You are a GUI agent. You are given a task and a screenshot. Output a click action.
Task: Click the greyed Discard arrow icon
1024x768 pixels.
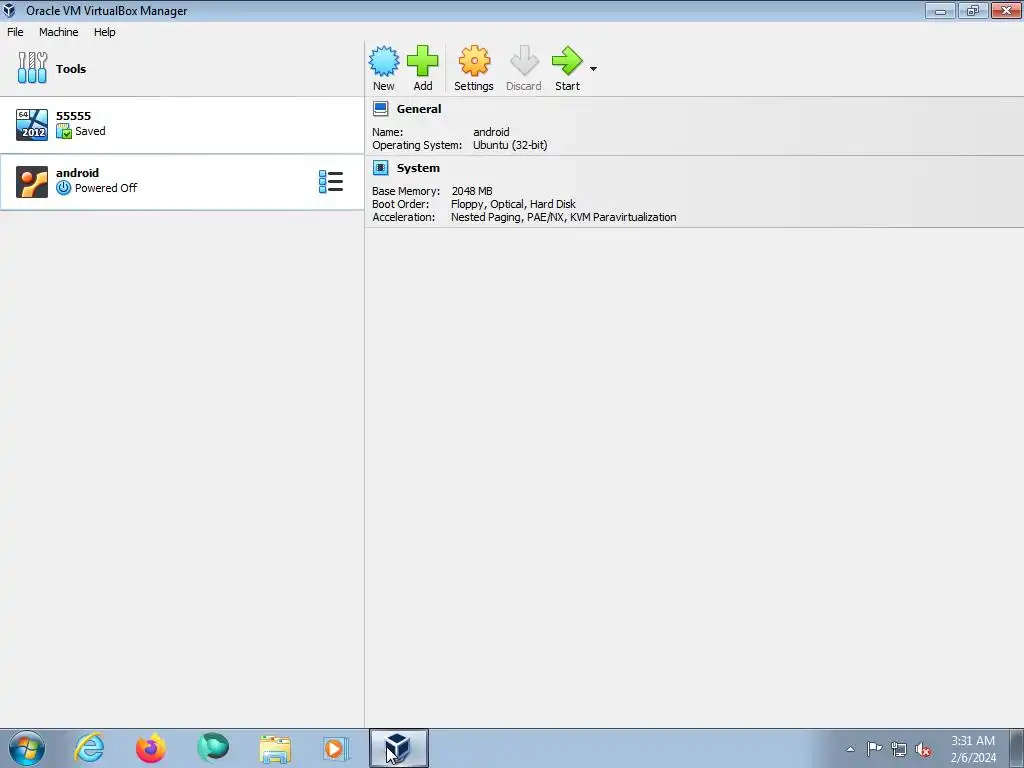click(524, 61)
